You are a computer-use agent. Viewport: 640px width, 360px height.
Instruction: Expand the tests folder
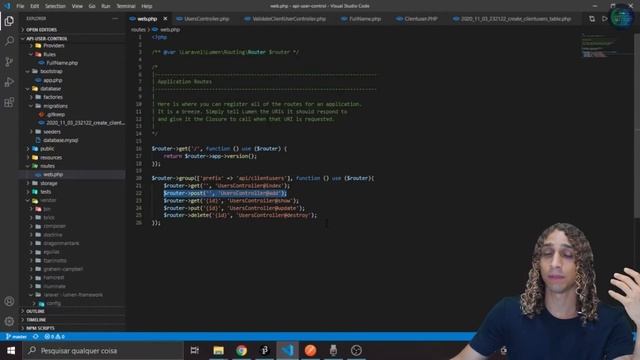click(x=46, y=192)
